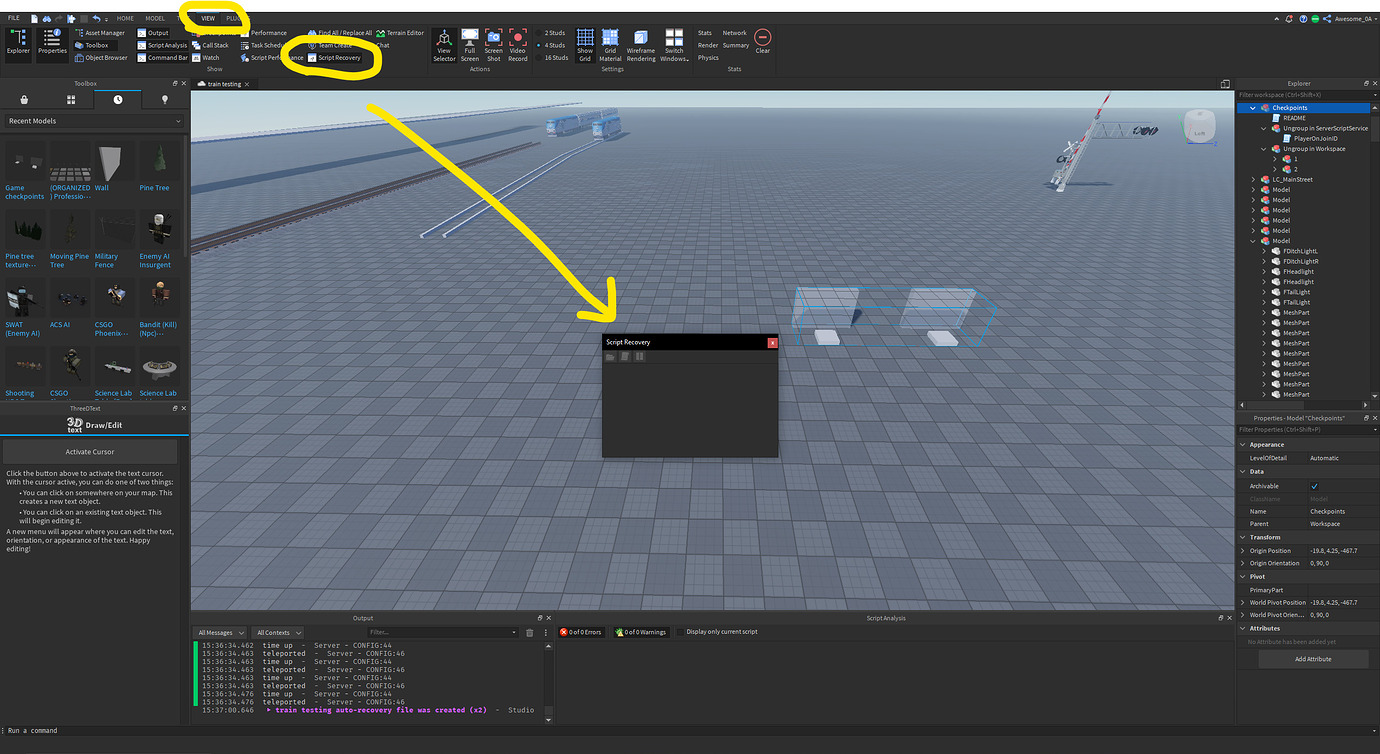Open the All Messages dropdown
1380x754 pixels.
[219, 632]
